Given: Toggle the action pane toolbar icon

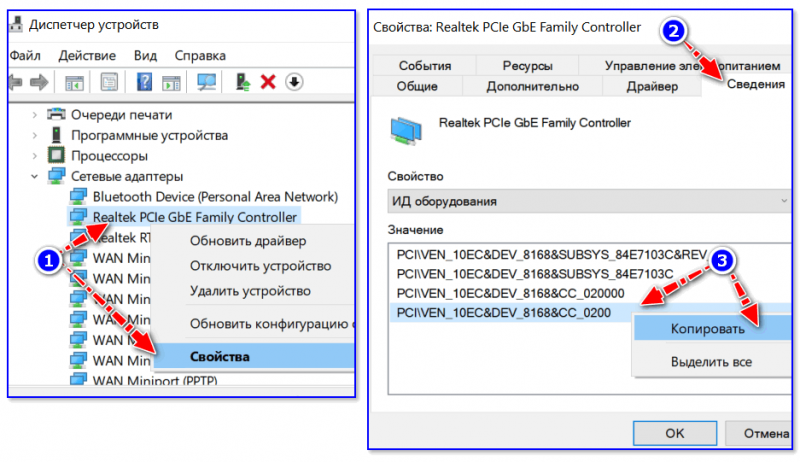Looking at the screenshot, I should pyautogui.click(x=171, y=82).
